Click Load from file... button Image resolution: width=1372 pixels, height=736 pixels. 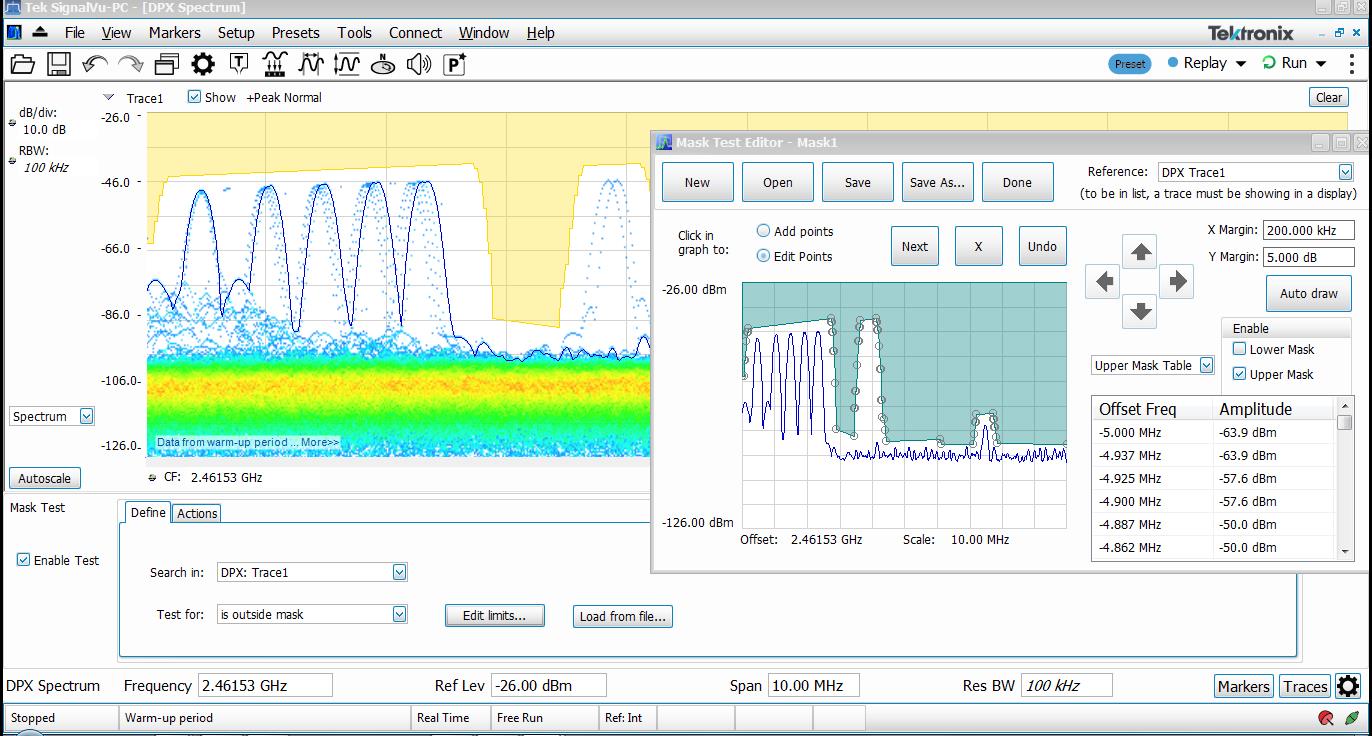pyautogui.click(x=622, y=616)
